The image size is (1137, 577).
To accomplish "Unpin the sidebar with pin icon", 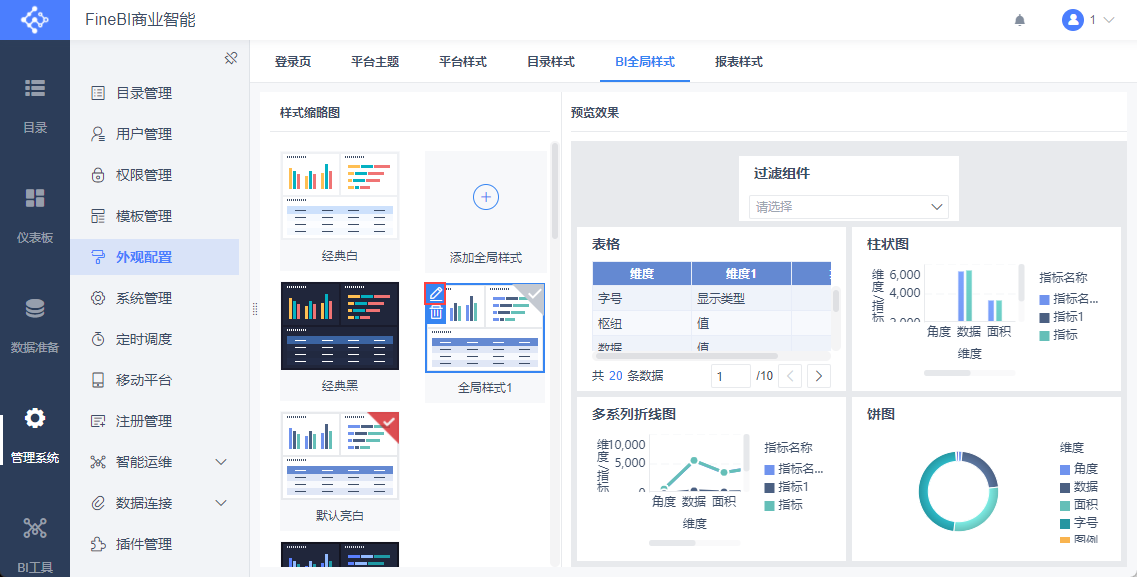I will coord(231,58).
